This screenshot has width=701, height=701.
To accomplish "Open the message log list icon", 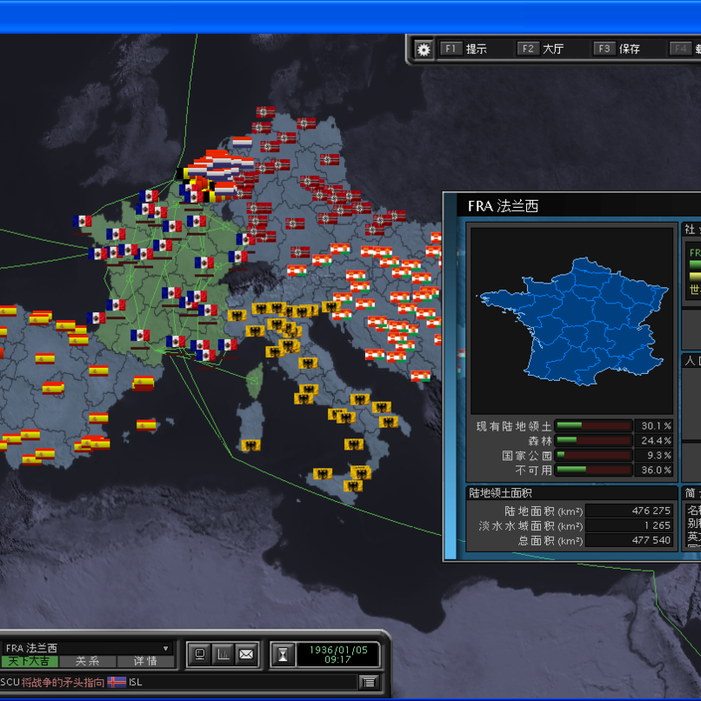I will point(369,682).
